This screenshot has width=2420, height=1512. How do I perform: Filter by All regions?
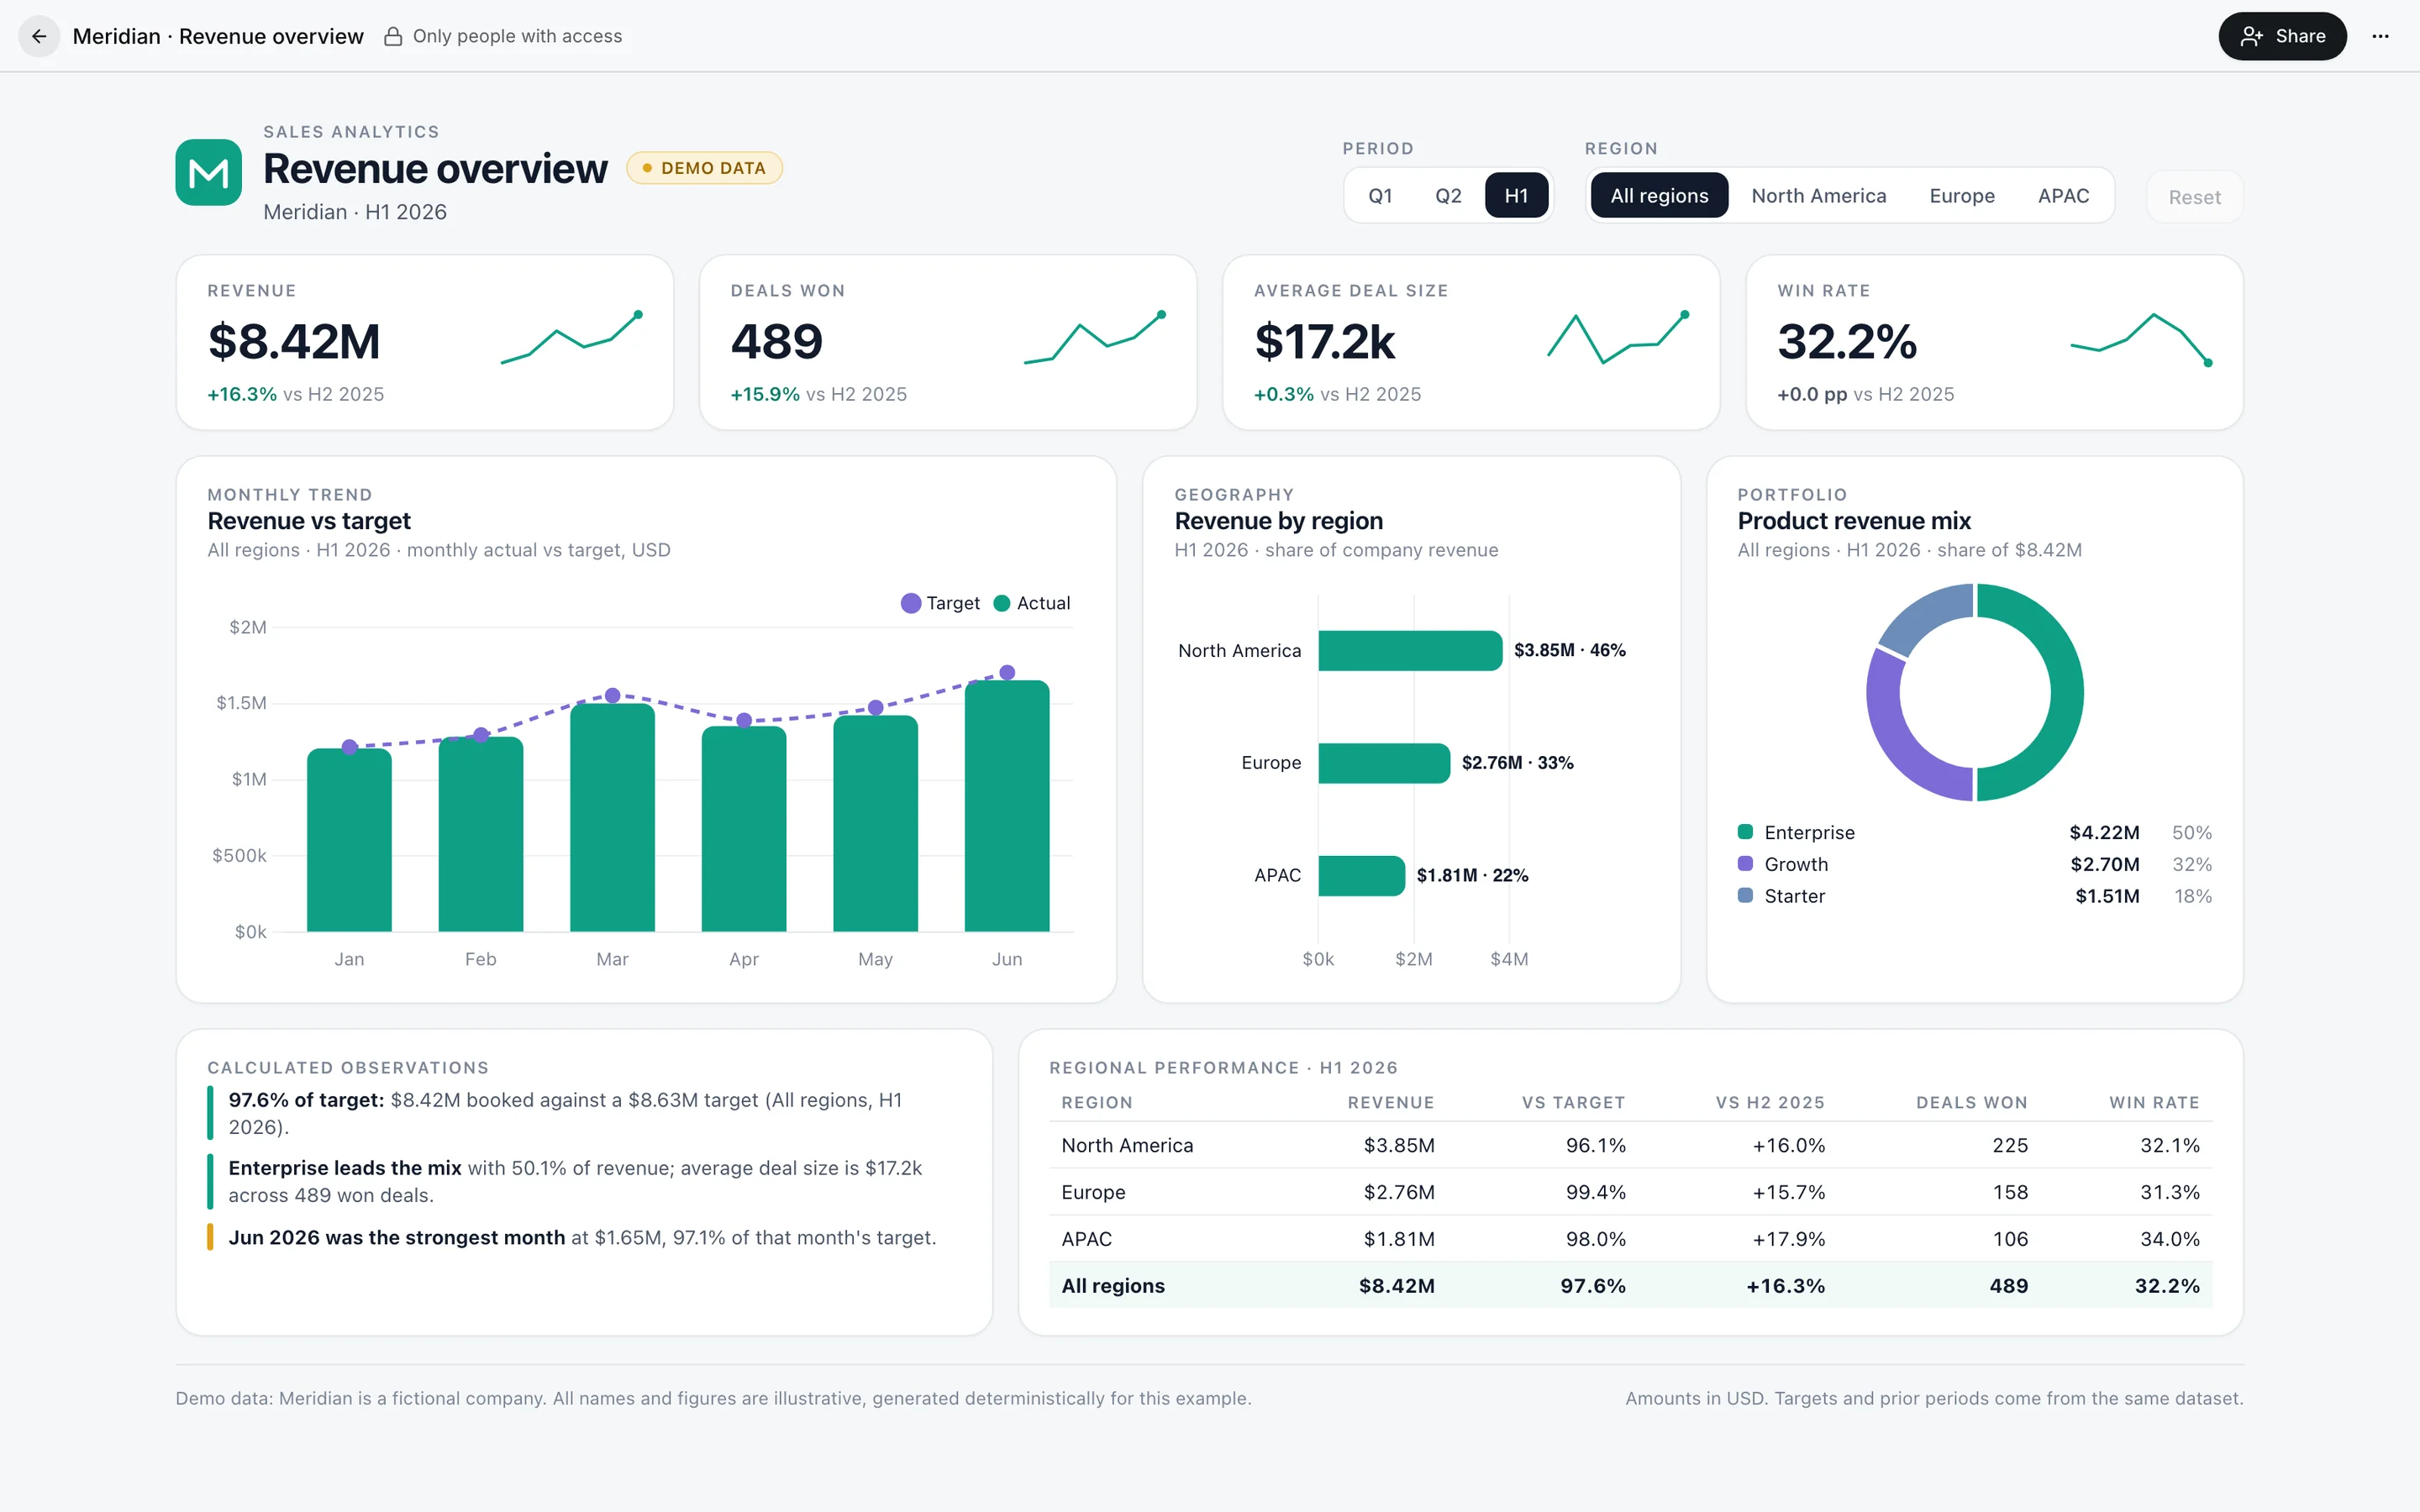(x=1659, y=195)
